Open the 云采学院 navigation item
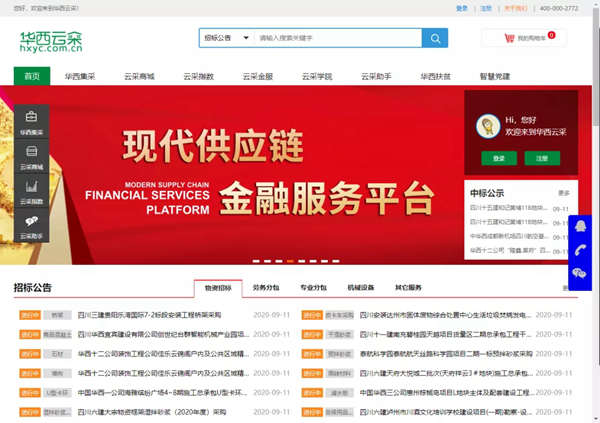 click(x=317, y=76)
